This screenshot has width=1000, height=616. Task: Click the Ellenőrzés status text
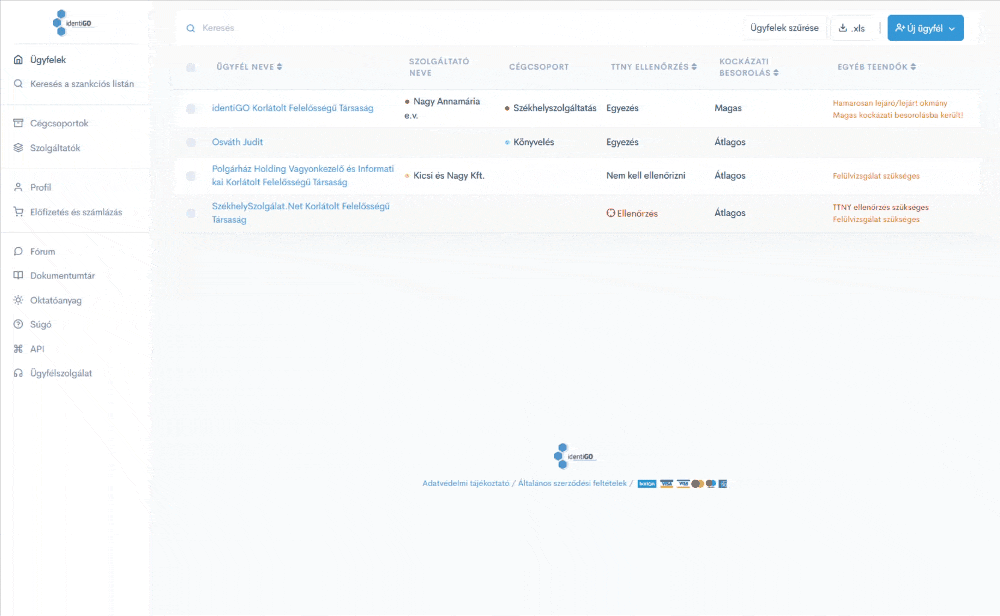tap(637, 214)
